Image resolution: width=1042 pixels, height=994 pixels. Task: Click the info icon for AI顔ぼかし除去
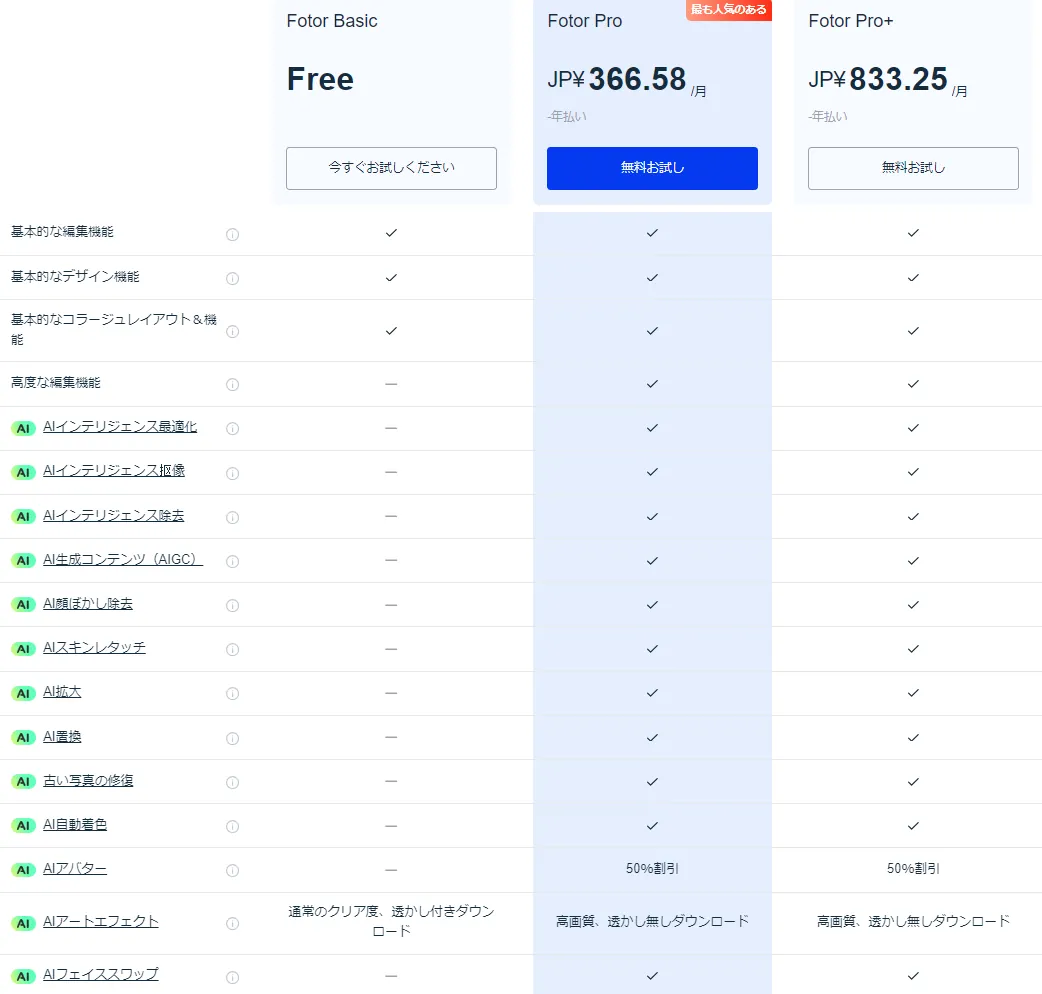pyautogui.click(x=233, y=605)
